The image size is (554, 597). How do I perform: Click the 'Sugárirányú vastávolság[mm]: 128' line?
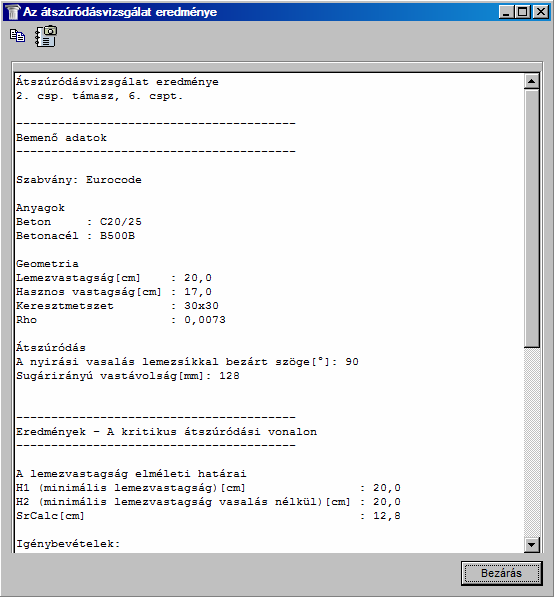click(128, 376)
